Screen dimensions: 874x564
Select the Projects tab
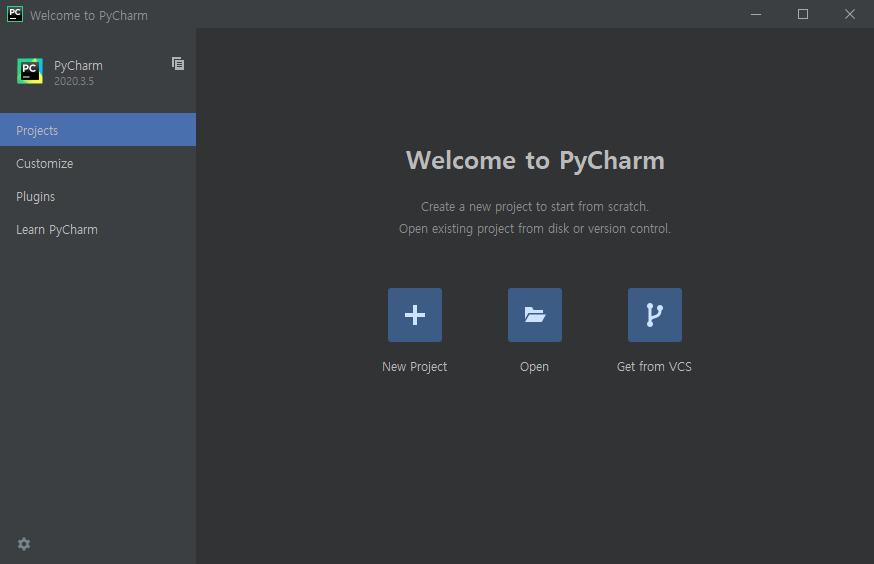pos(98,130)
